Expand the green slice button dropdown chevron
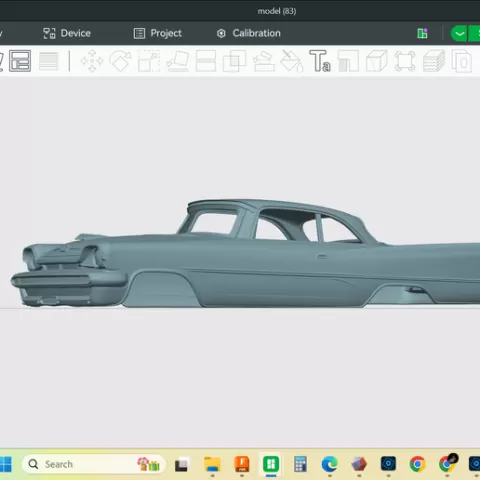The height and width of the screenshot is (480, 480). coord(459,34)
